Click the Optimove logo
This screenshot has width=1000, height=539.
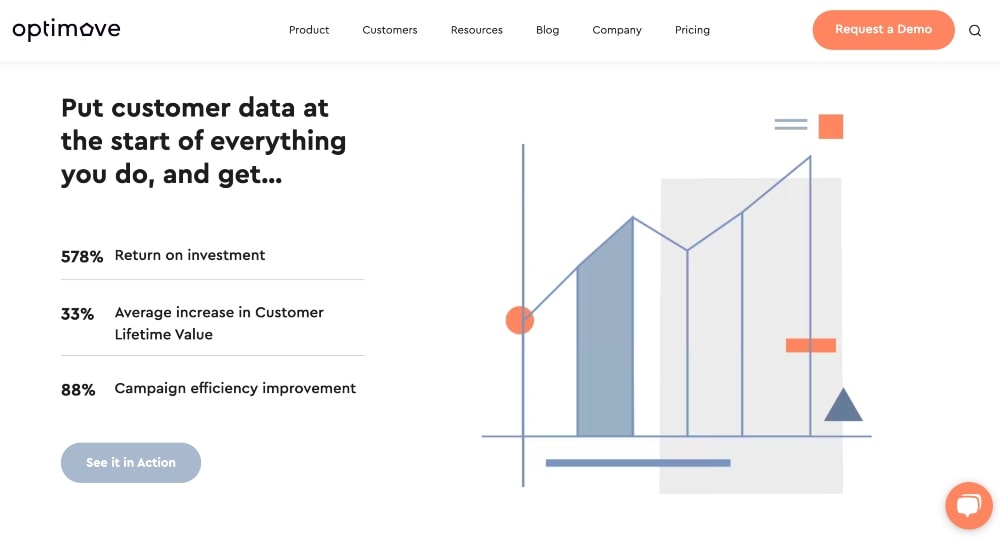point(66,30)
